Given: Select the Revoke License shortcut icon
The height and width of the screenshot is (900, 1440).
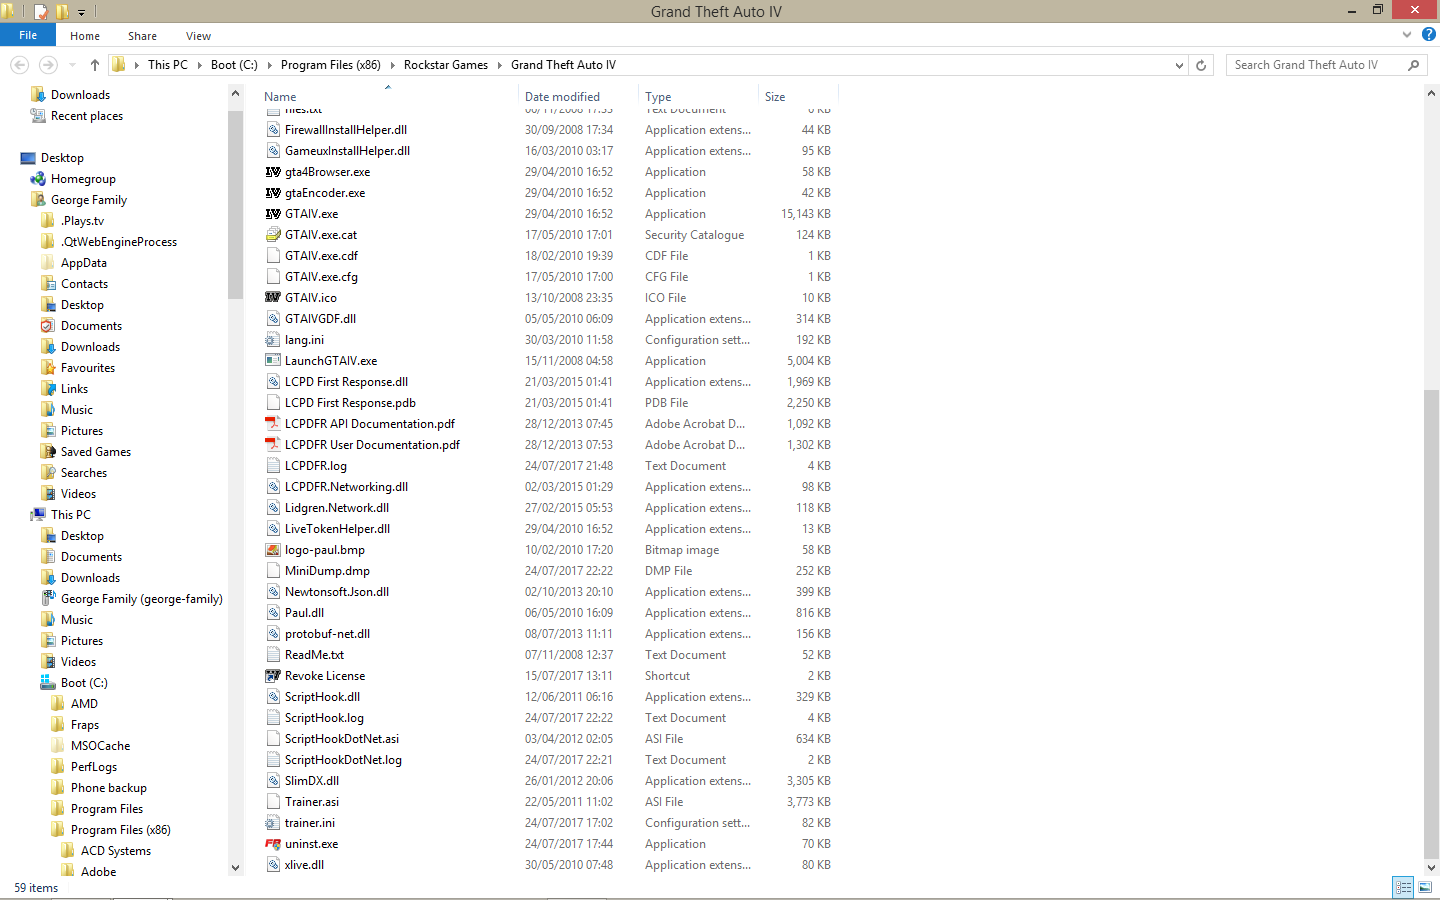Looking at the screenshot, I should click(272, 676).
